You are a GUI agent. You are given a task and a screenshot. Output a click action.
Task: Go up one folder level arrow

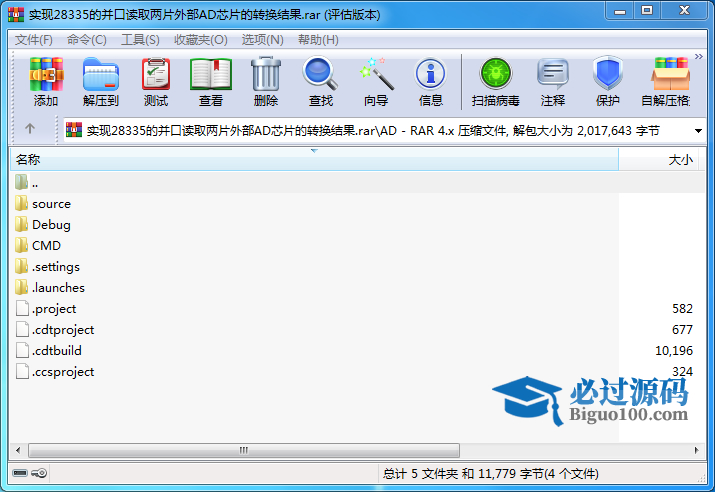[x=30, y=129]
